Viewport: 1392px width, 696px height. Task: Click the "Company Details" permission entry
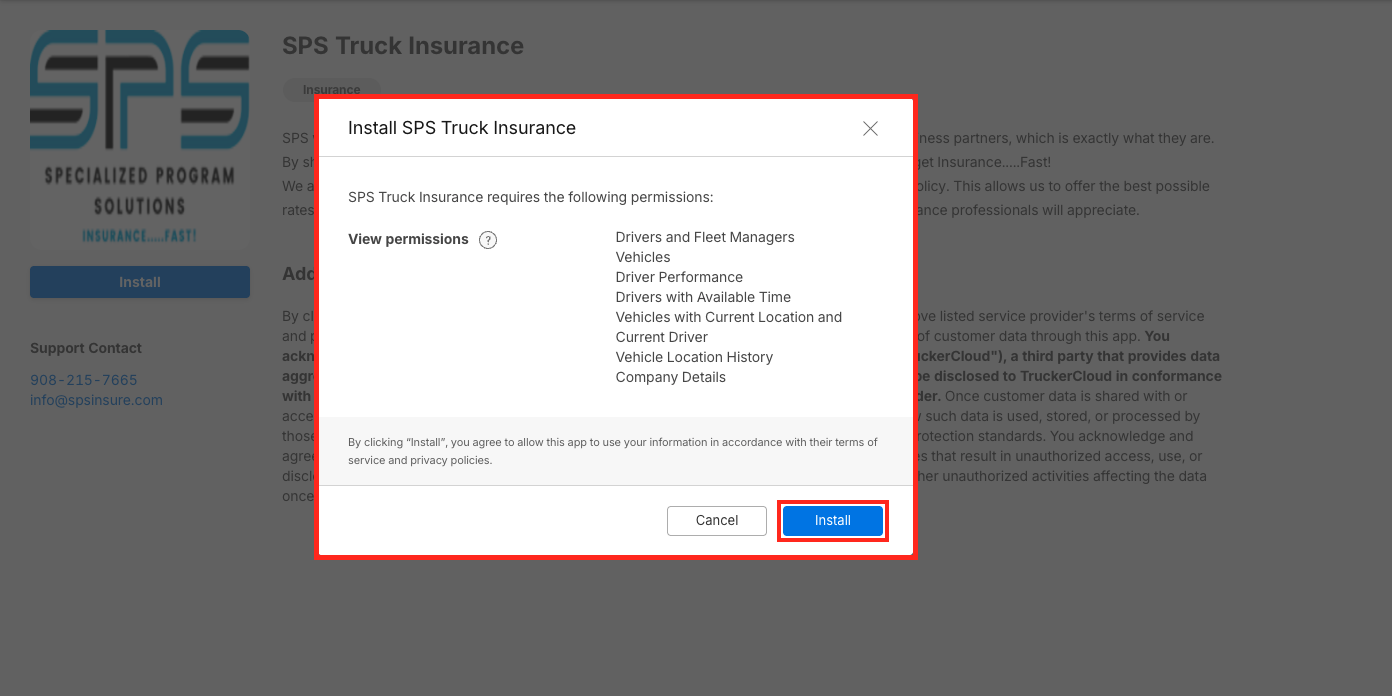[x=671, y=377]
